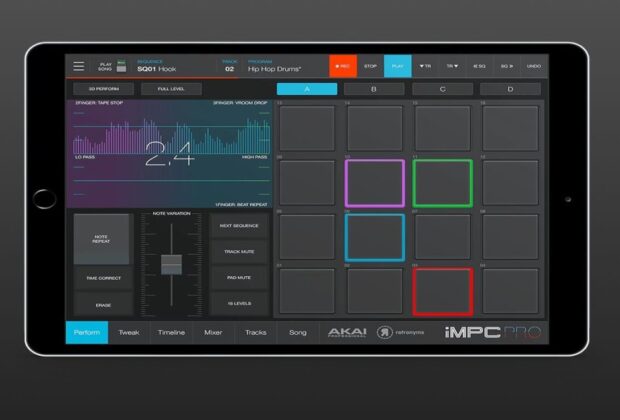
Task: Start recording with the REC button
Action: (343, 66)
